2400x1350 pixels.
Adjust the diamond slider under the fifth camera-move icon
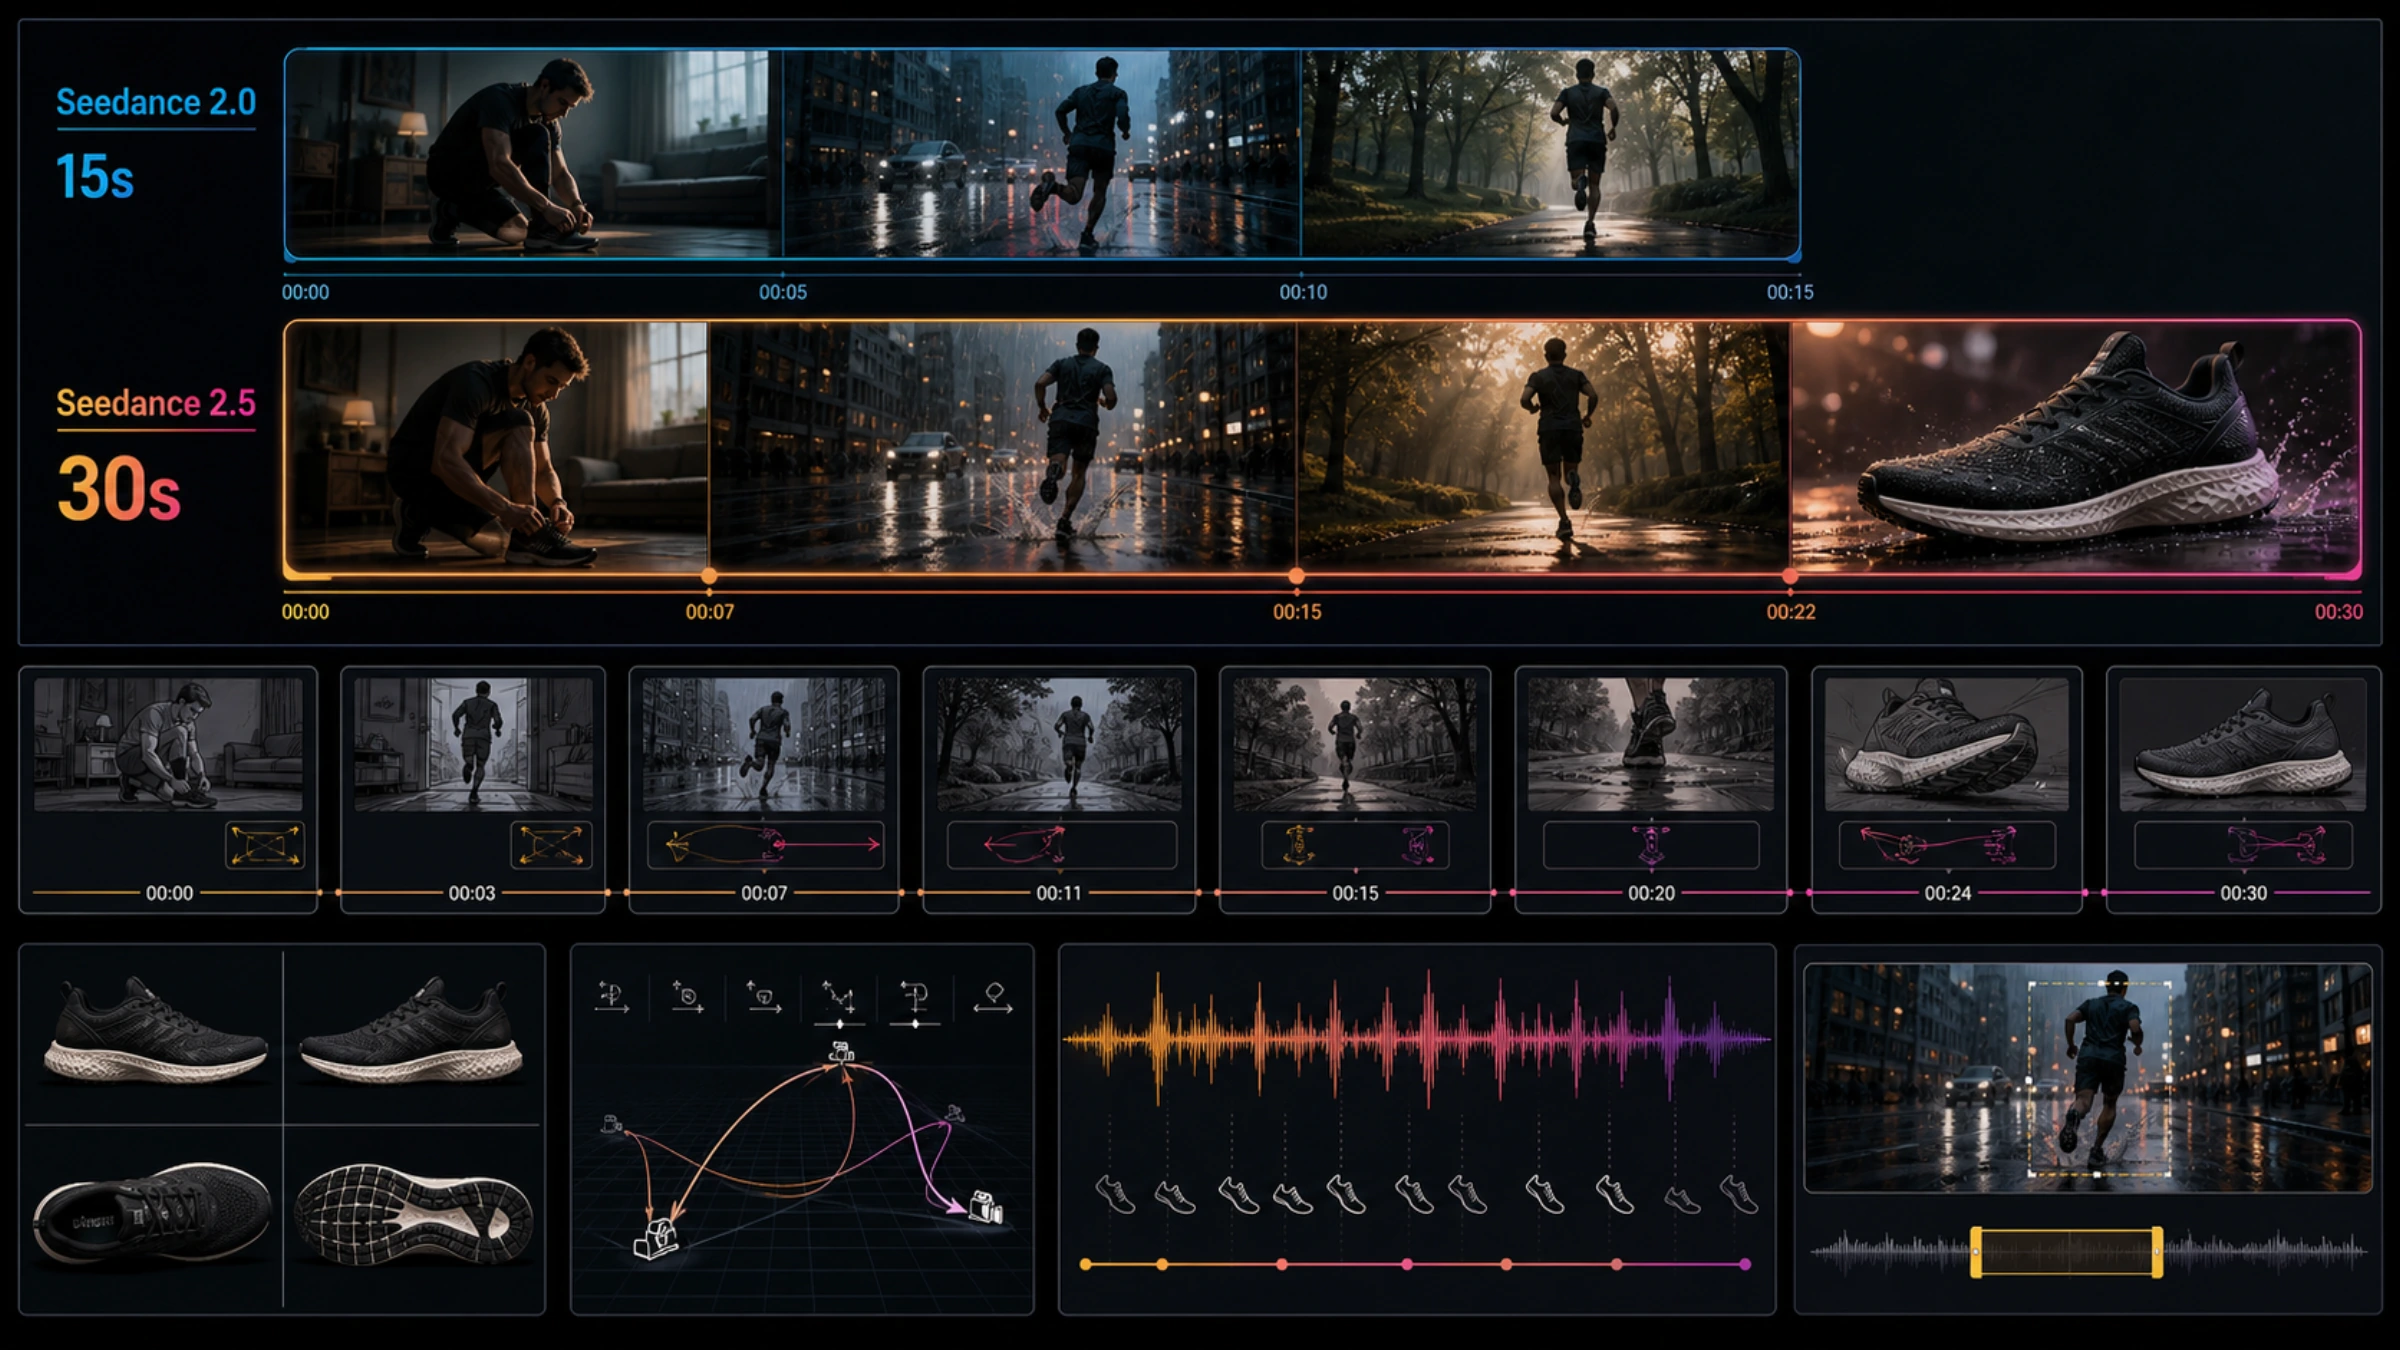coord(915,1024)
